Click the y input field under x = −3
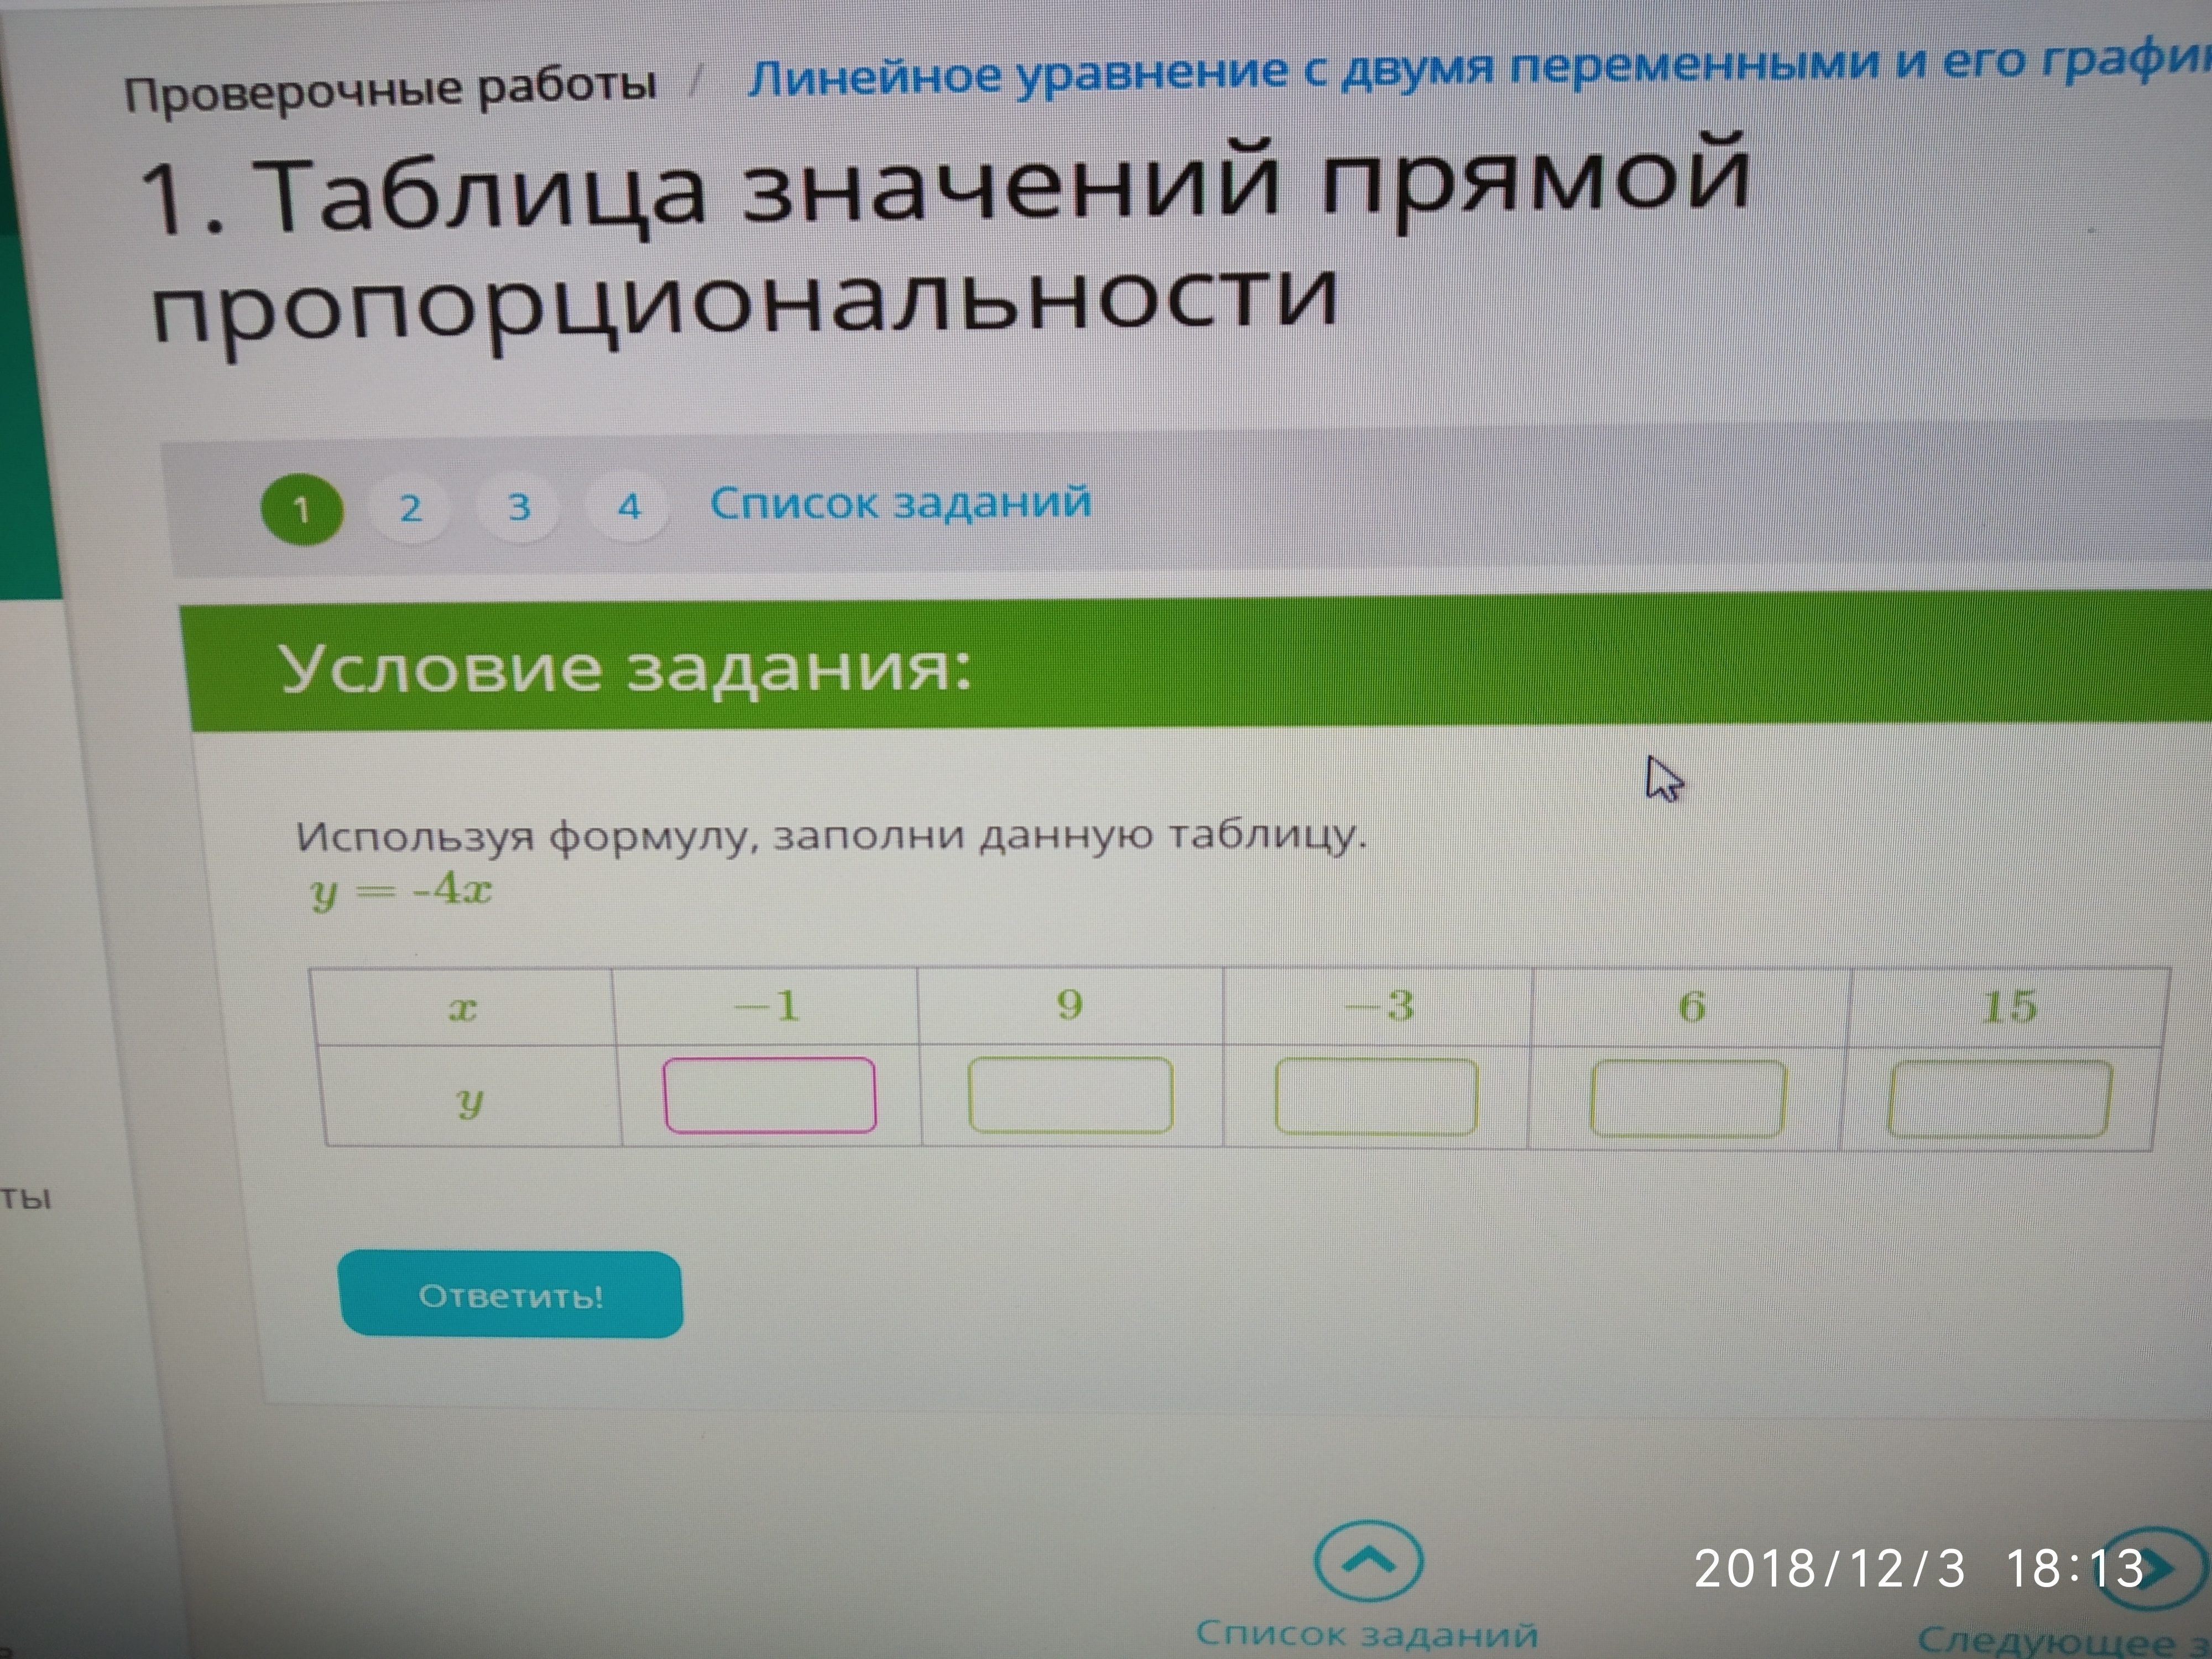2212x1659 pixels. 1376,1097
